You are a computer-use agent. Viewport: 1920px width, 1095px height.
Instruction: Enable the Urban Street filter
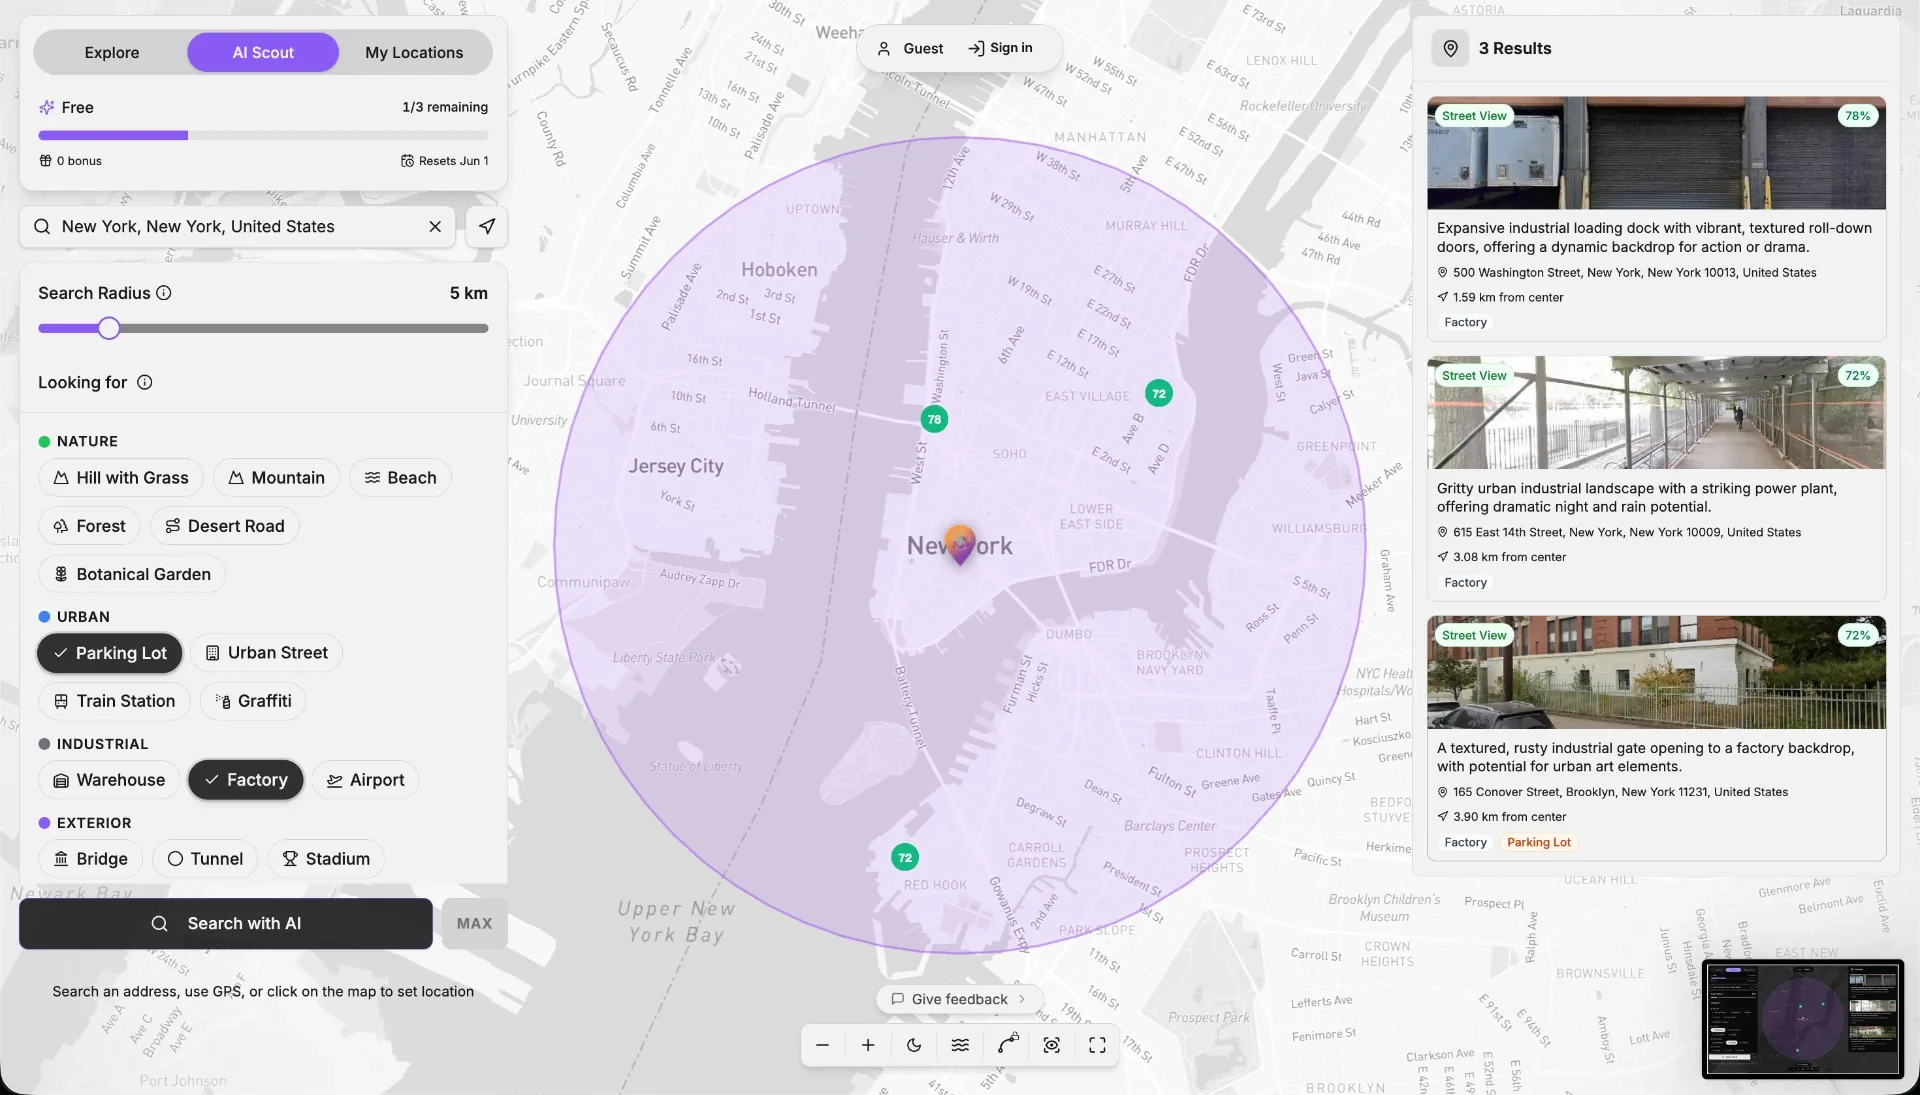tap(266, 653)
